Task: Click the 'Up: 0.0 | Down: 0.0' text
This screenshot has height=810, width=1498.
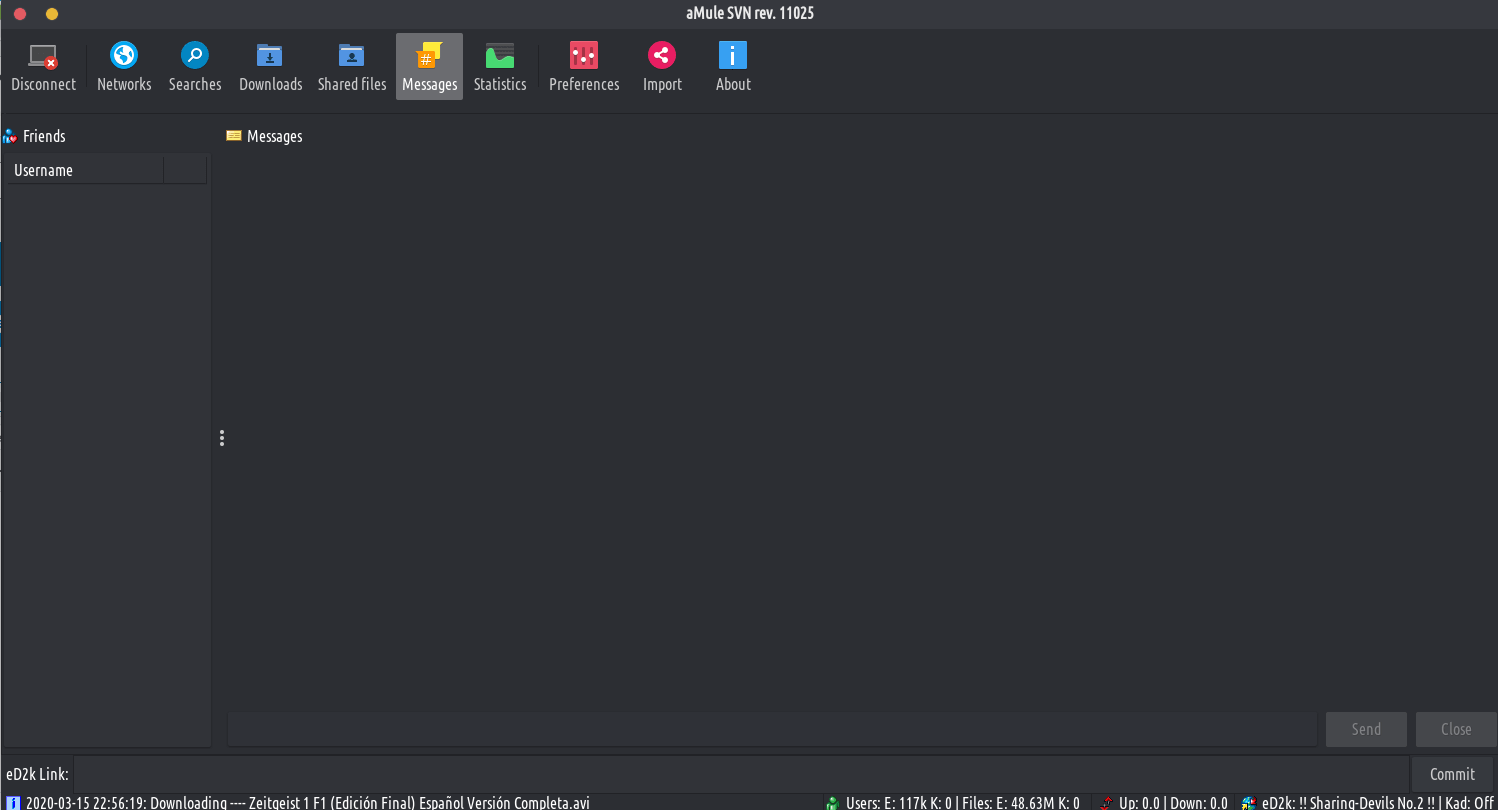Action: pos(1173,803)
